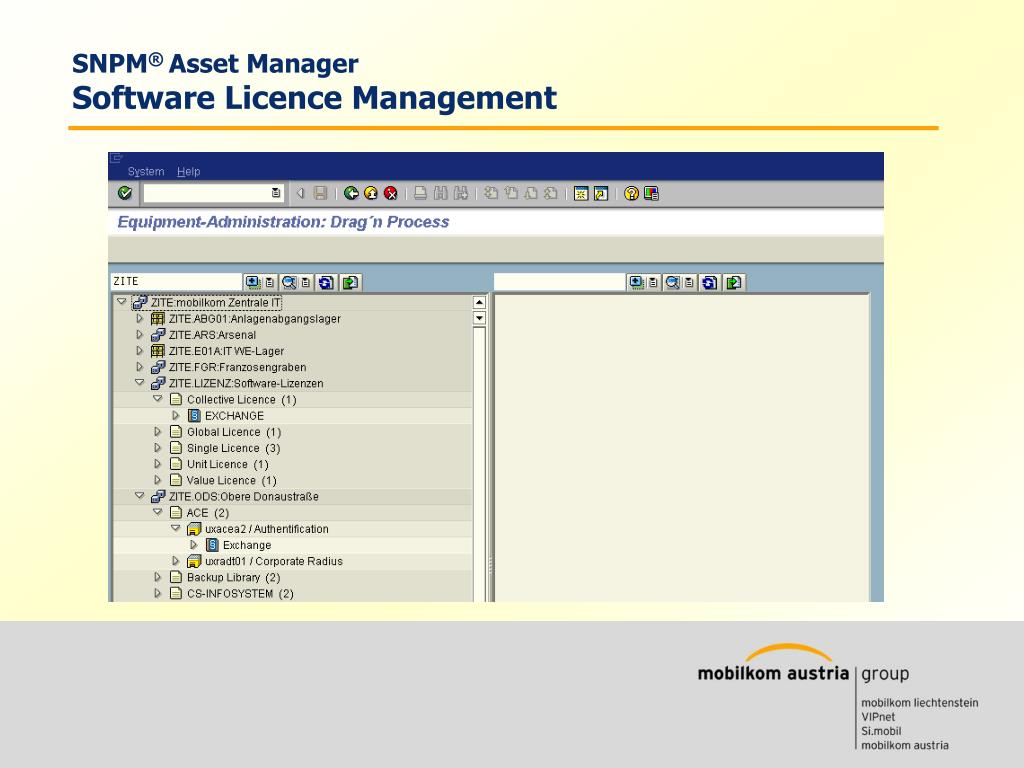Click the right pane search magnifier icon
Image resolution: width=1024 pixels, height=768 pixels.
672,282
